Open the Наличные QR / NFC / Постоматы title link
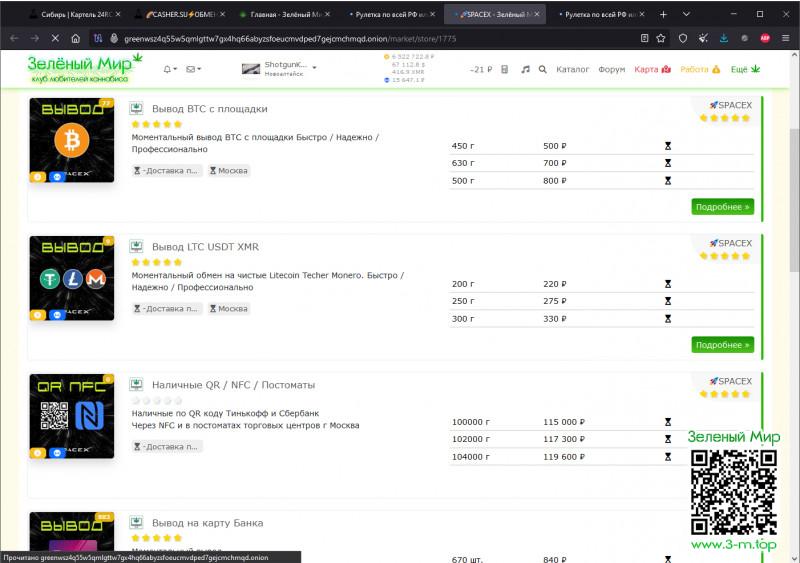Viewport: 800px width, 563px height. click(x=233, y=384)
